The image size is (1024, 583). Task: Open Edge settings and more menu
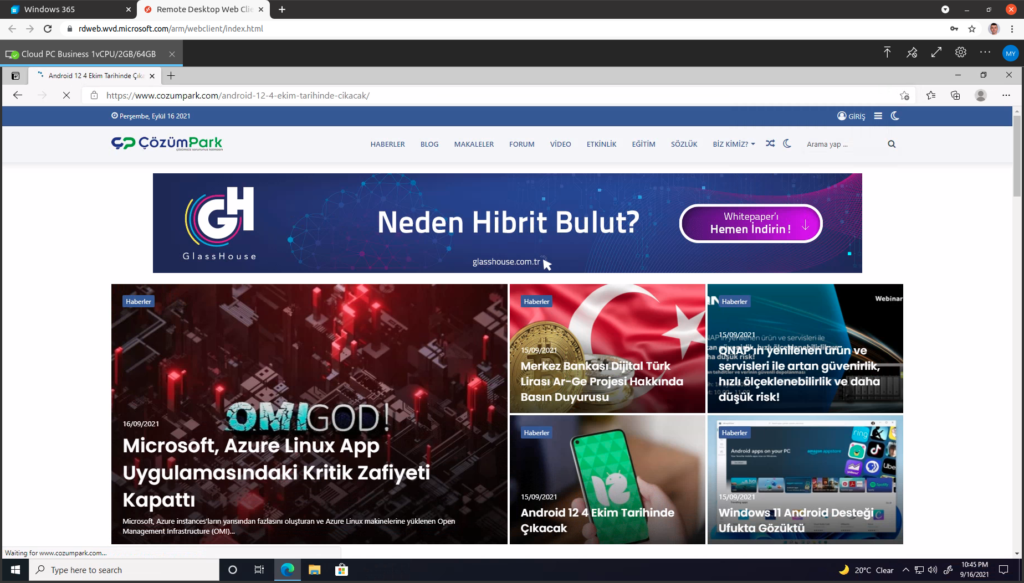pos(1006,95)
